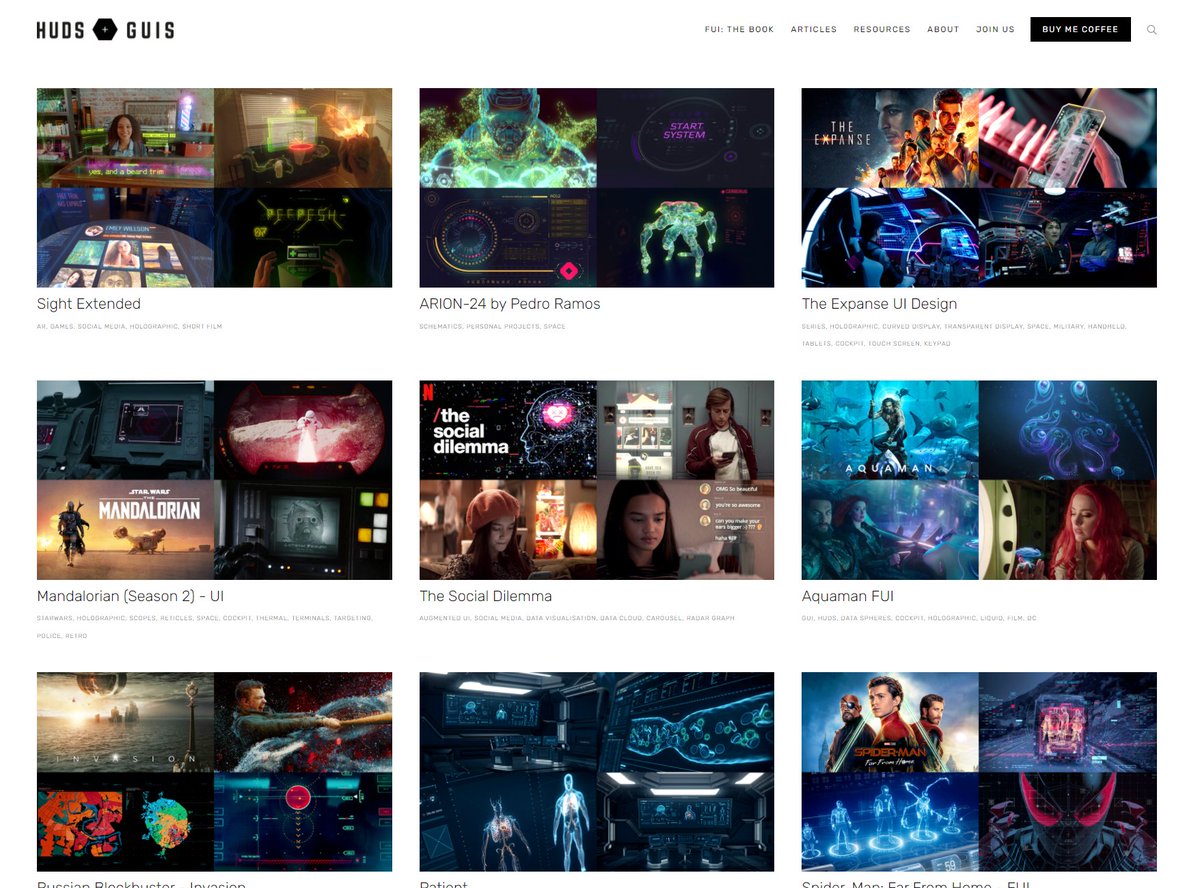Click the Space tag under ARION-24
Image resolution: width=1200 pixels, height=888 pixels.
click(555, 326)
